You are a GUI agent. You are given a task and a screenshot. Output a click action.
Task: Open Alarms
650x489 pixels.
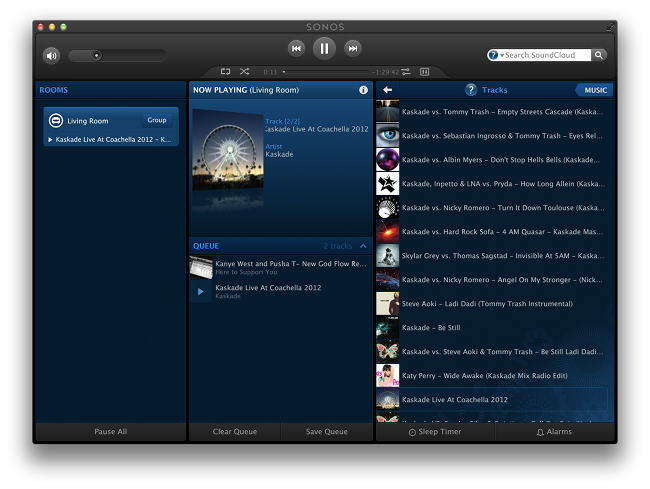pos(554,431)
